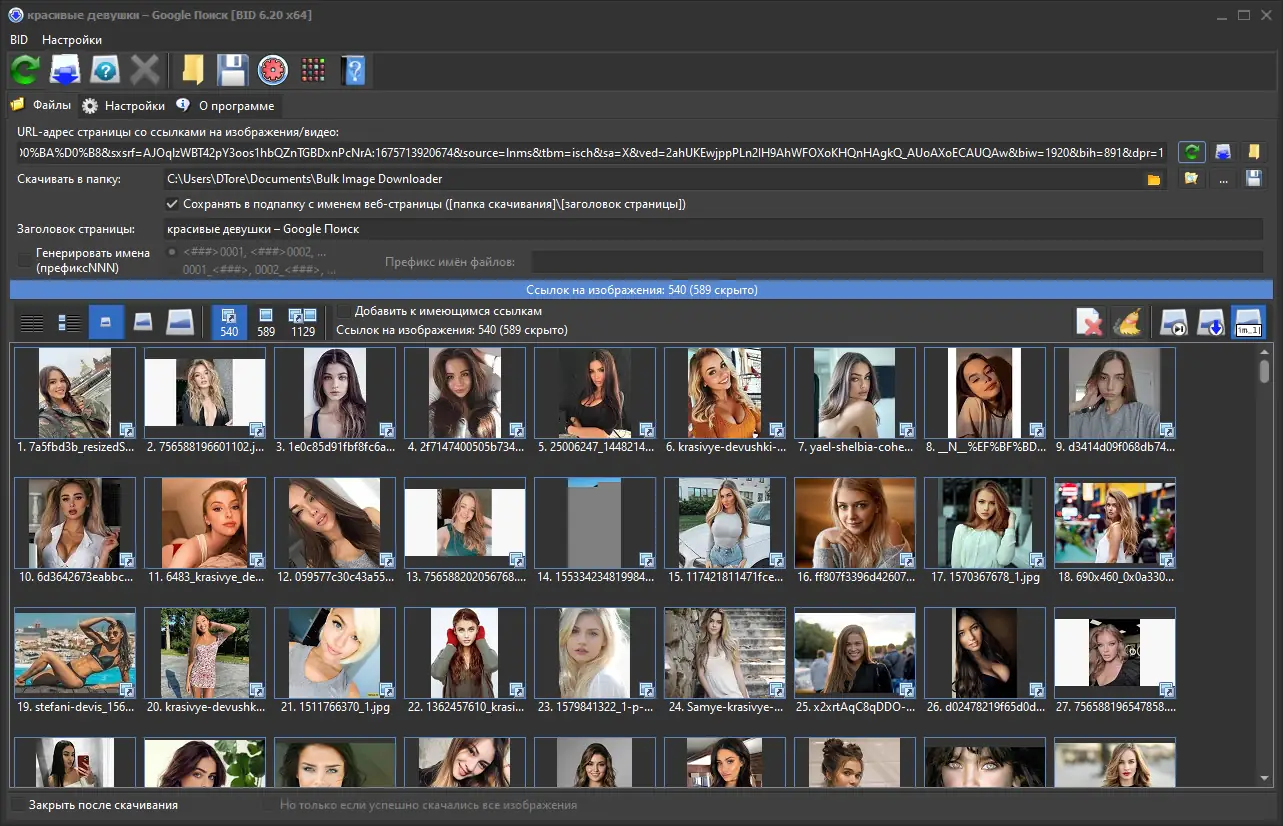Click the '...' browse folder button
Image resolution: width=1283 pixels, height=826 pixels.
pyautogui.click(x=1223, y=180)
